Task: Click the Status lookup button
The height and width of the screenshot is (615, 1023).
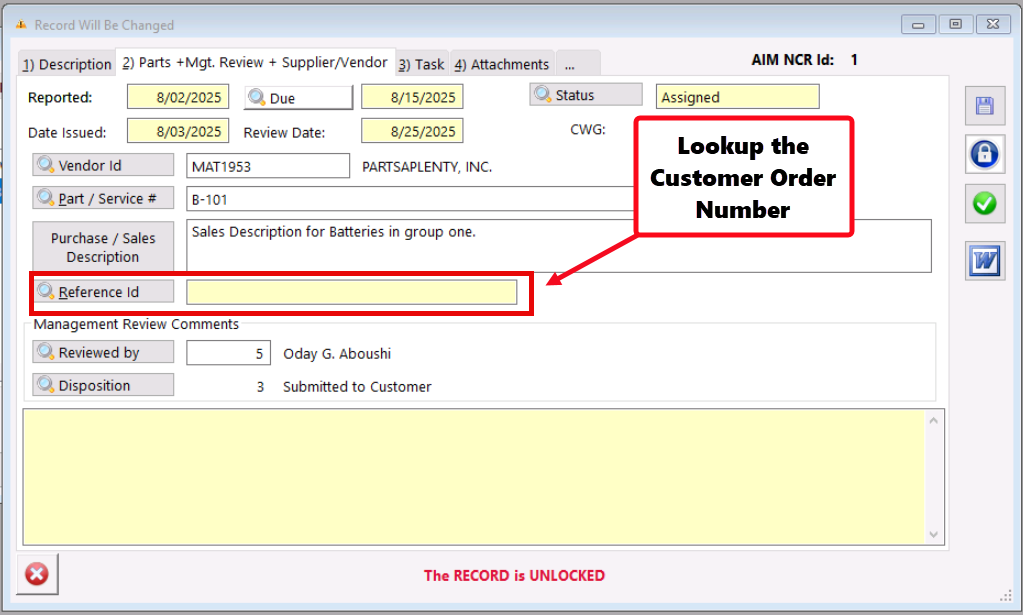Action: (585, 95)
